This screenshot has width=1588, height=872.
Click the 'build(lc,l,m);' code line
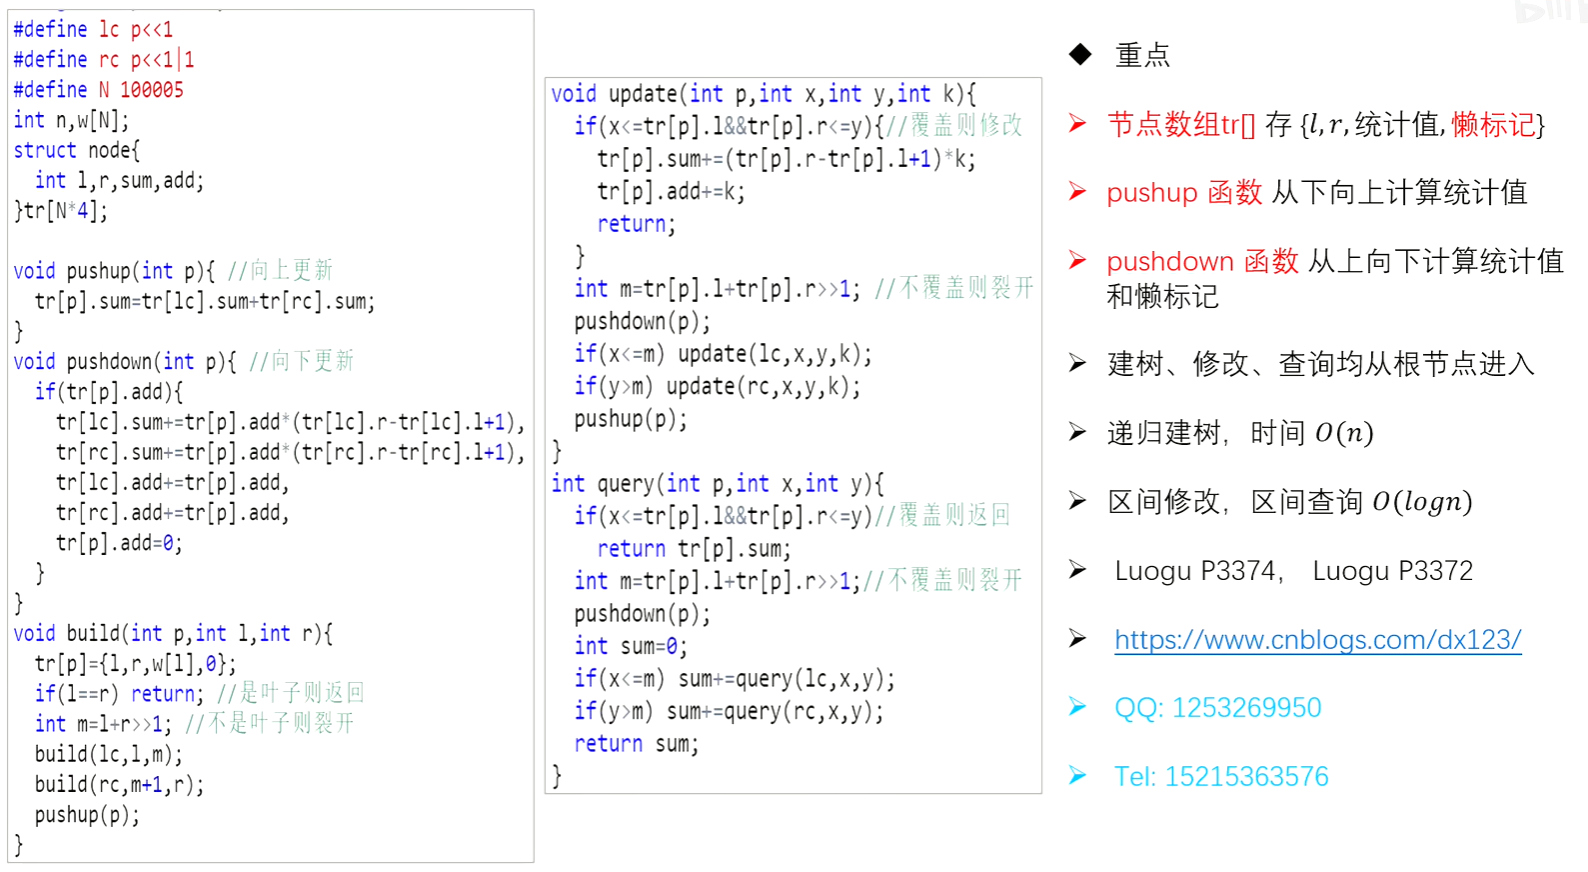click(x=109, y=753)
